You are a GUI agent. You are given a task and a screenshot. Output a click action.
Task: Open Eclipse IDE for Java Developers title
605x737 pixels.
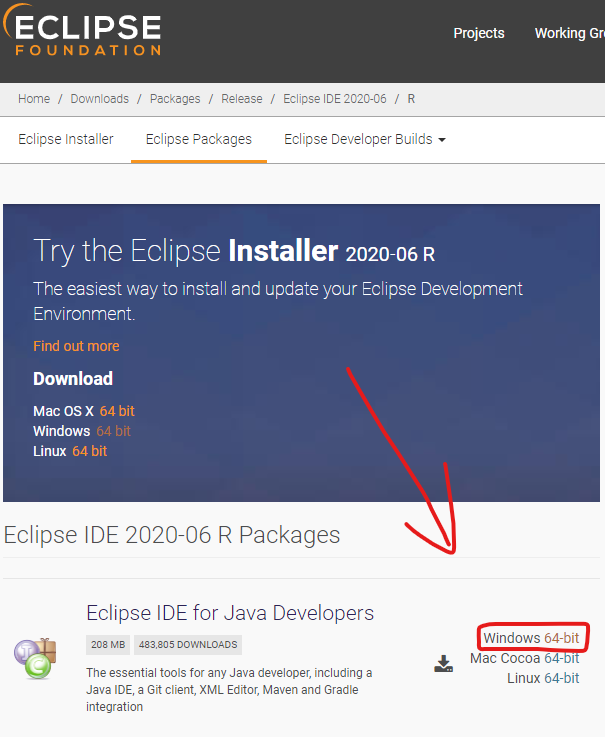pyautogui.click(x=230, y=613)
